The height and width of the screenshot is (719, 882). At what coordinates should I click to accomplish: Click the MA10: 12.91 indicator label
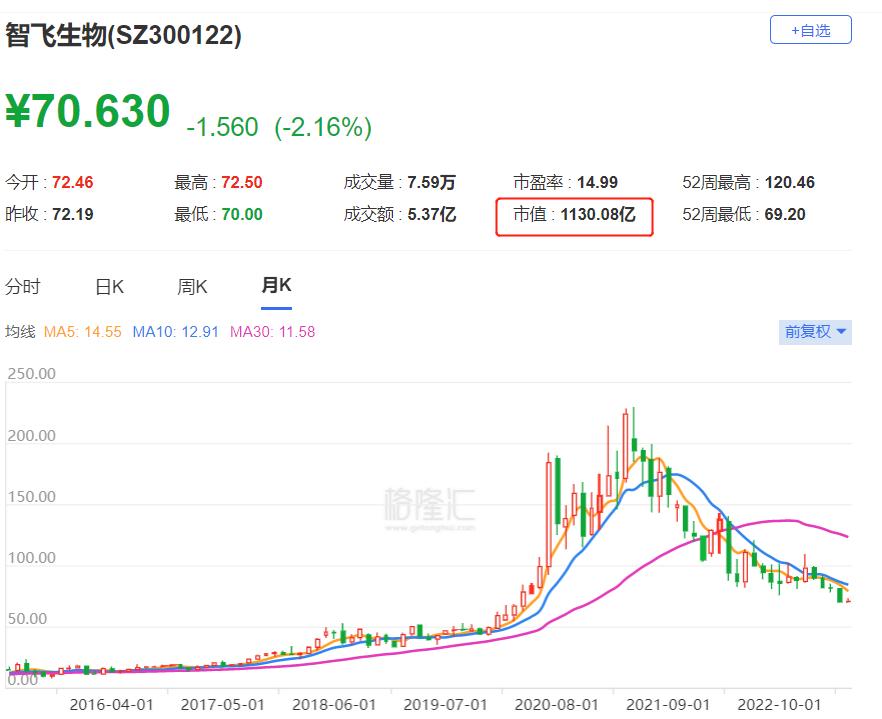coord(176,332)
